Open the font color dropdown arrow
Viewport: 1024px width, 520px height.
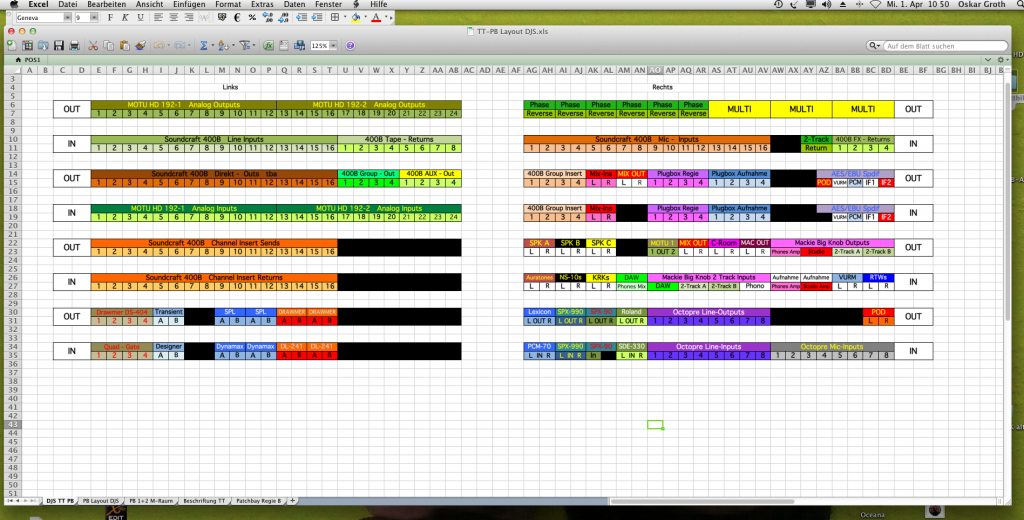point(387,18)
